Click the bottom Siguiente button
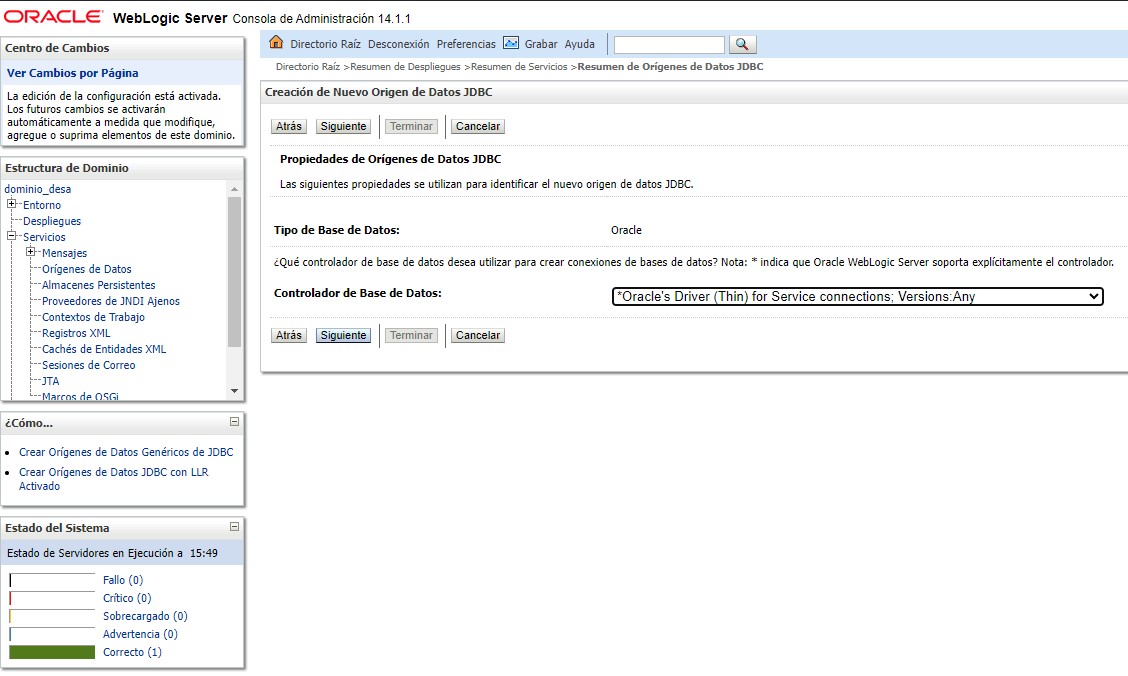The height and width of the screenshot is (676, 1128). (343, 336)
